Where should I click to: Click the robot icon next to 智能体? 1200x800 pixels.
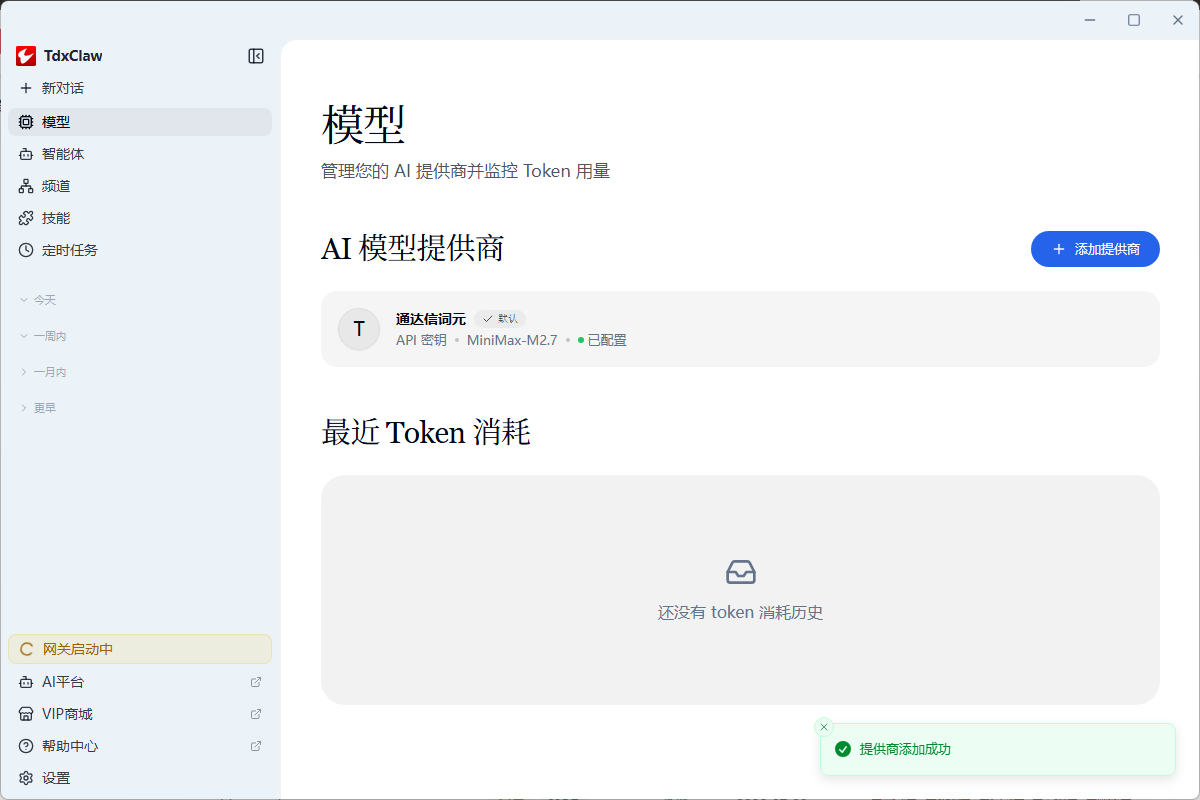[26, 154]
